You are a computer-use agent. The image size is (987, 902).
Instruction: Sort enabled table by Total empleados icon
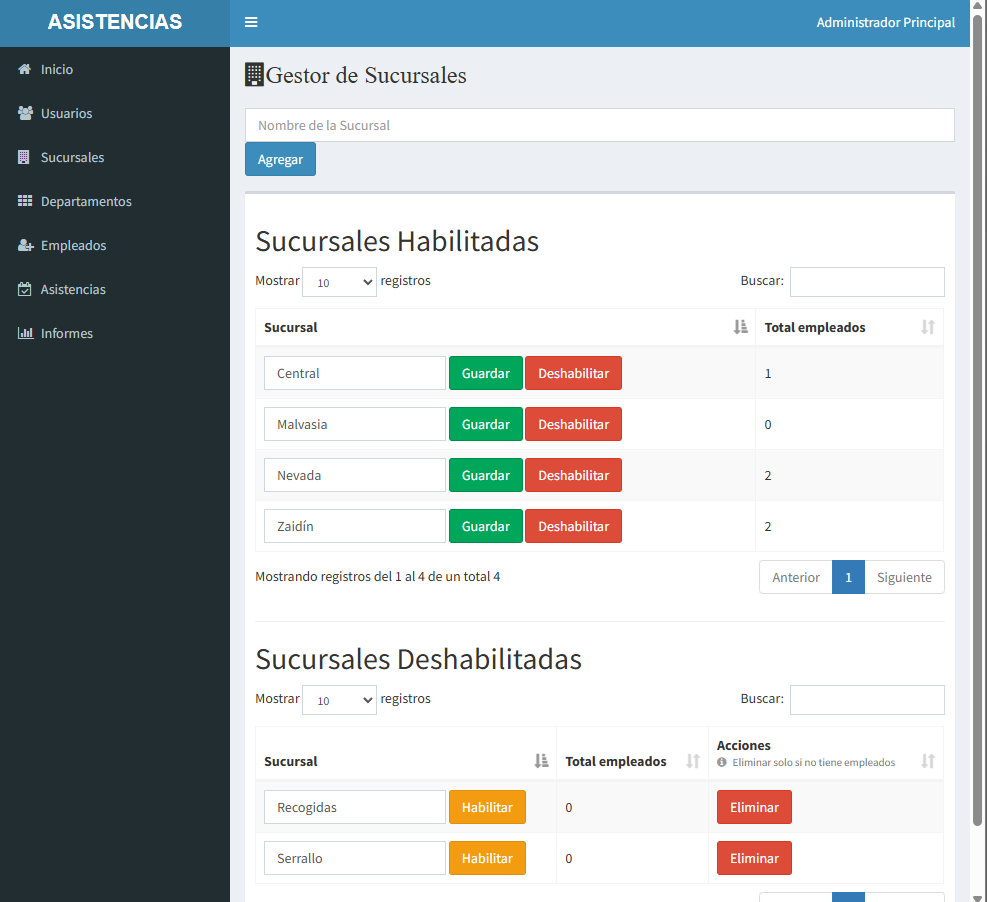pos(927,327)
